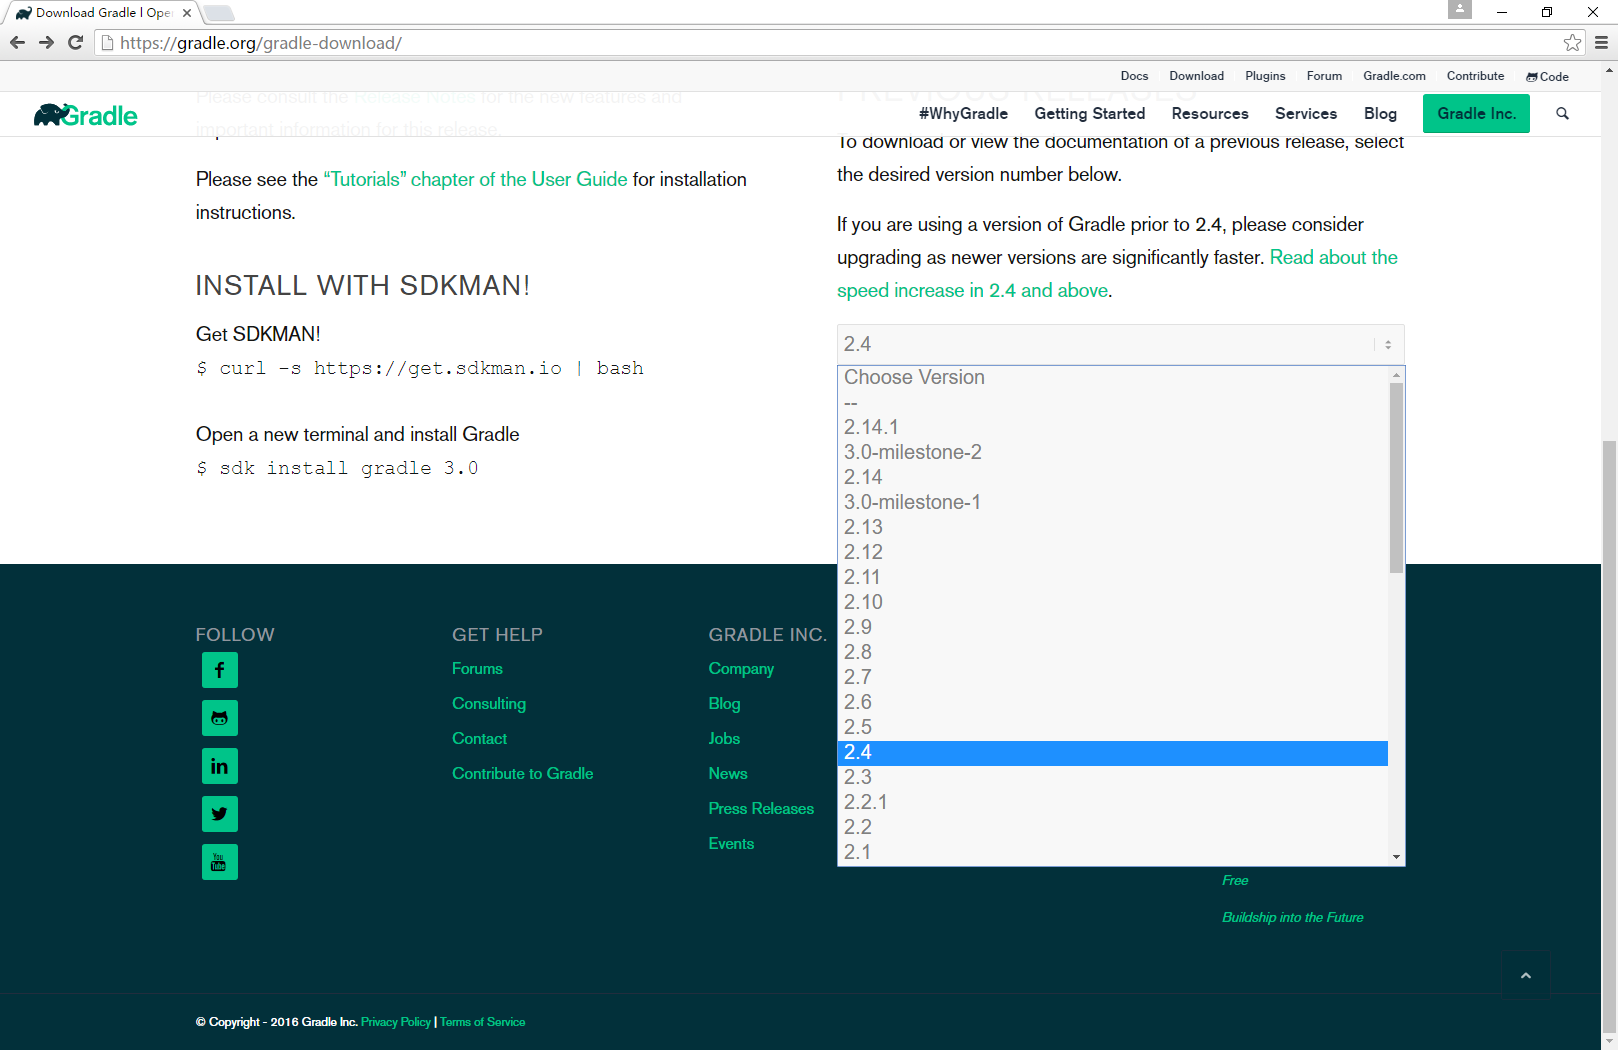The width and height of the screenshot is (1618, 1050).
Task: Click the scroll-to-top arrow button
Action: pos(1525,975)
